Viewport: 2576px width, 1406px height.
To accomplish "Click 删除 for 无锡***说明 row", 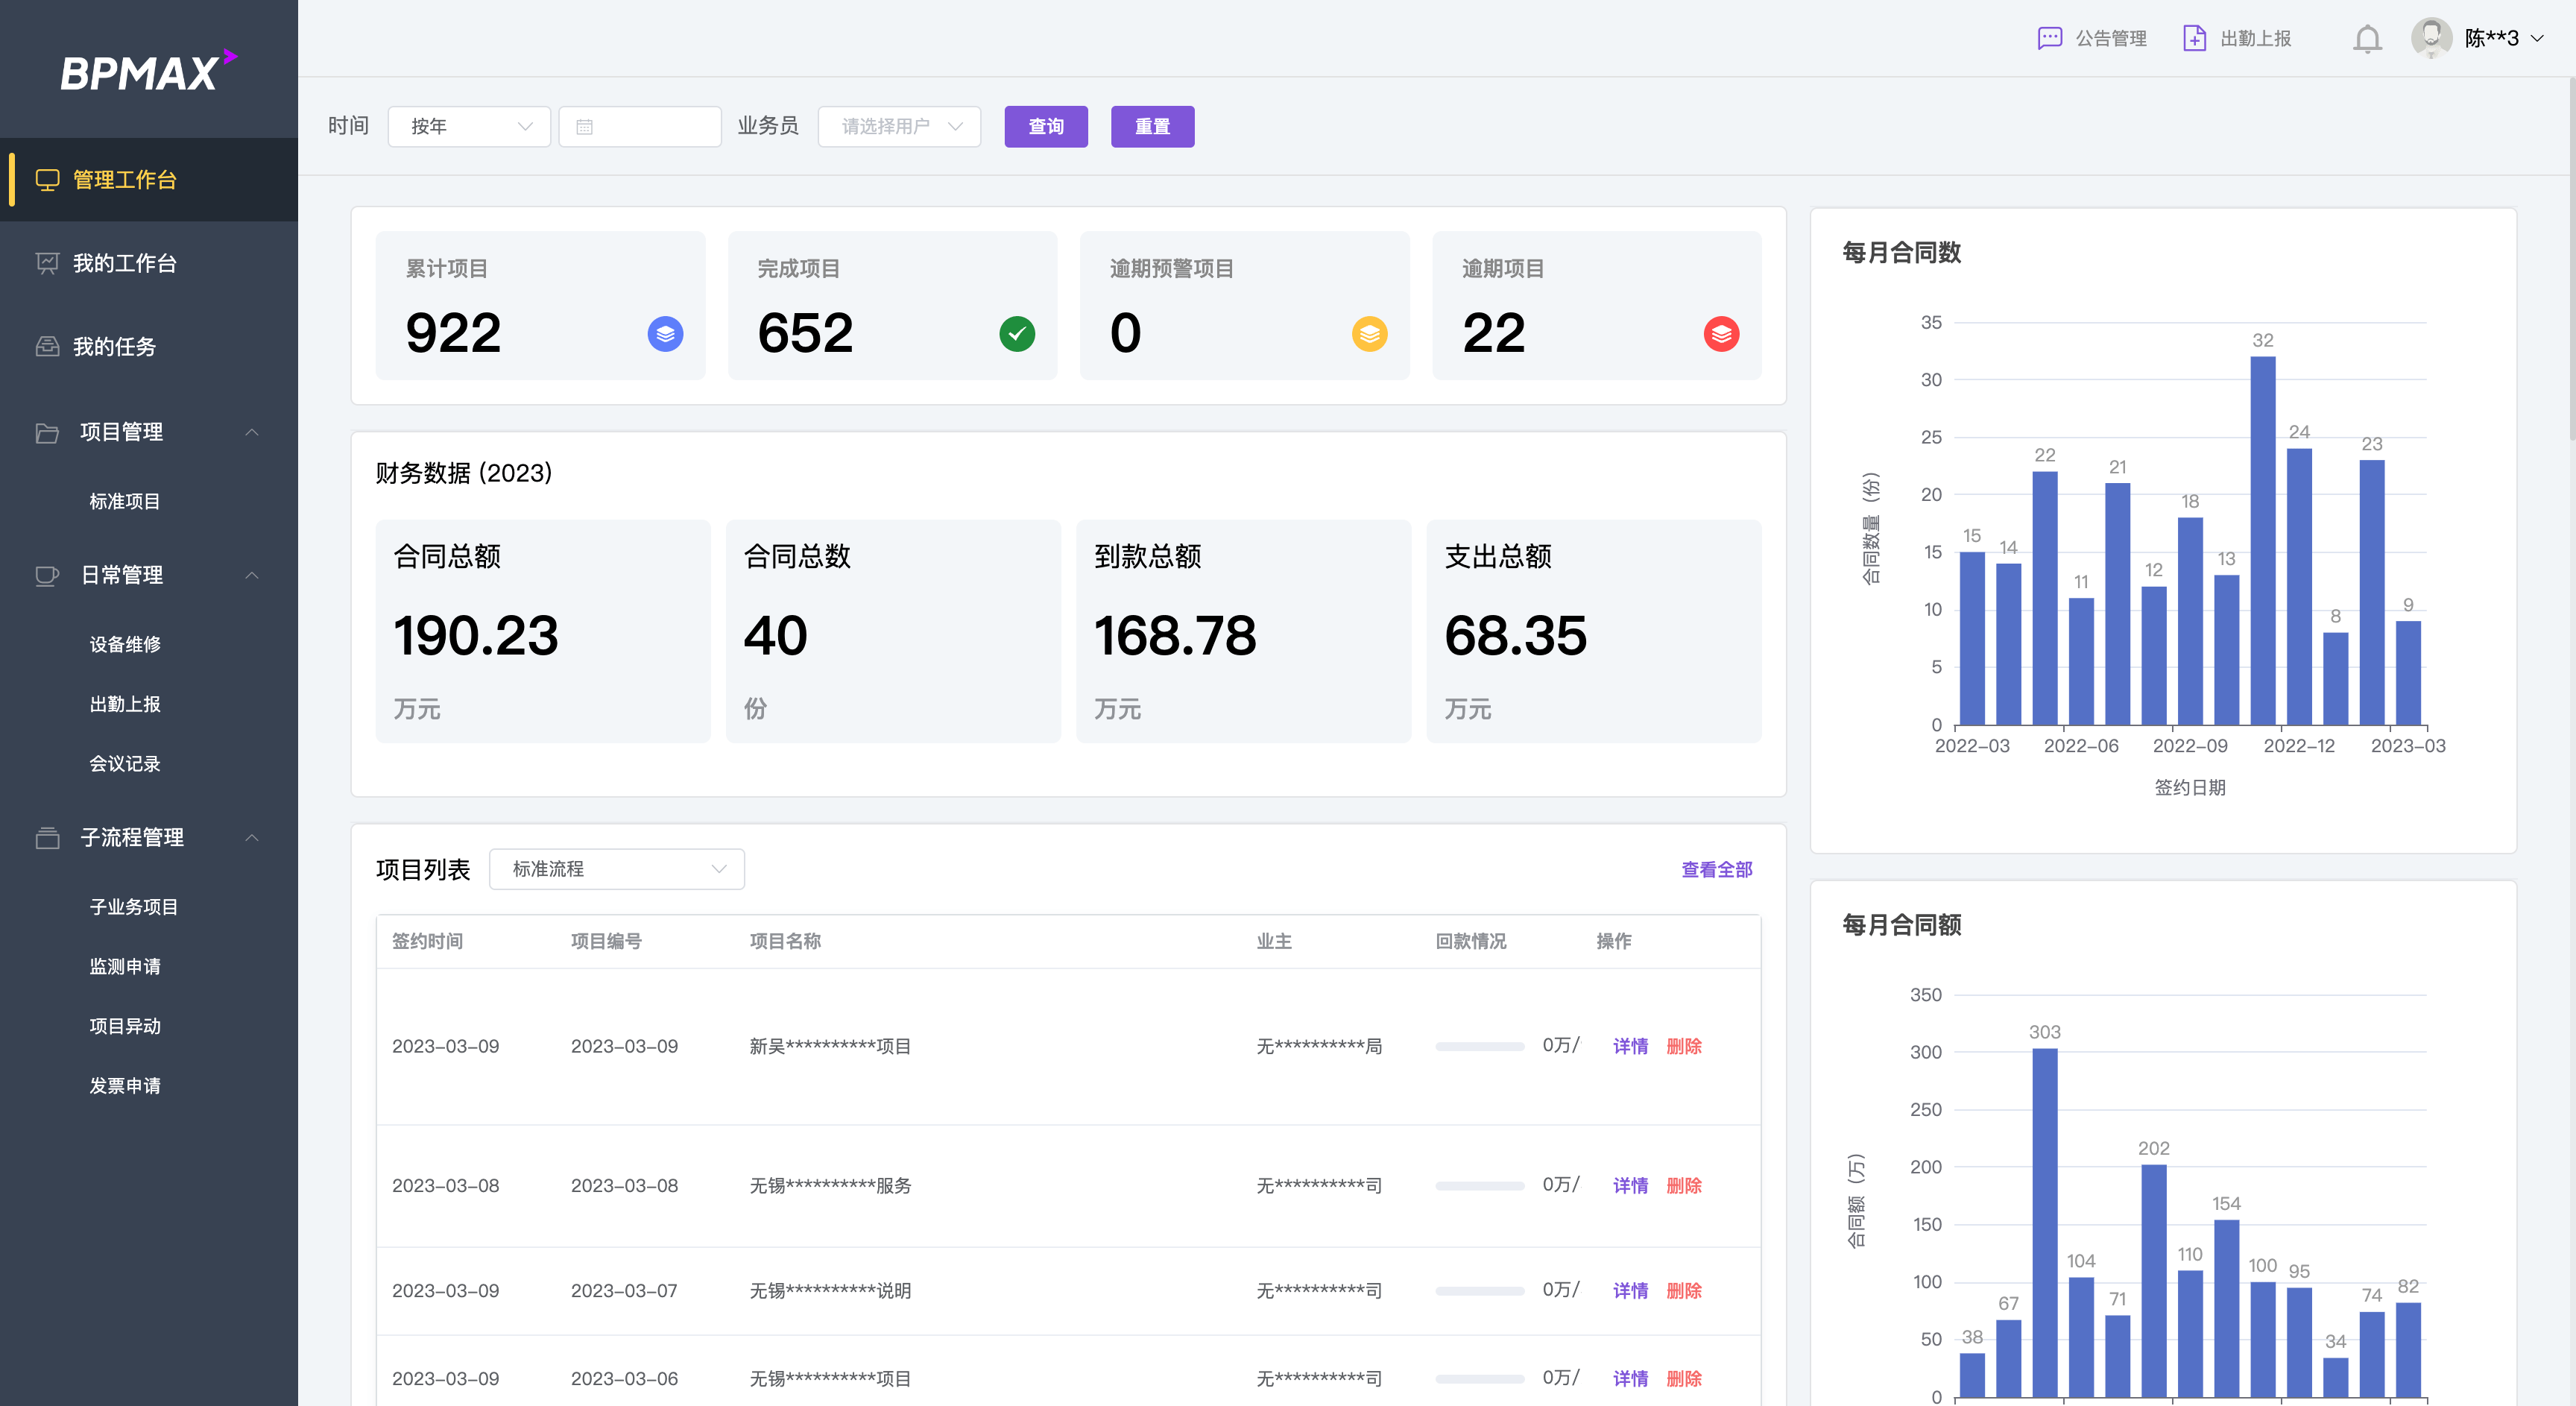I will coord(1684,1291).
